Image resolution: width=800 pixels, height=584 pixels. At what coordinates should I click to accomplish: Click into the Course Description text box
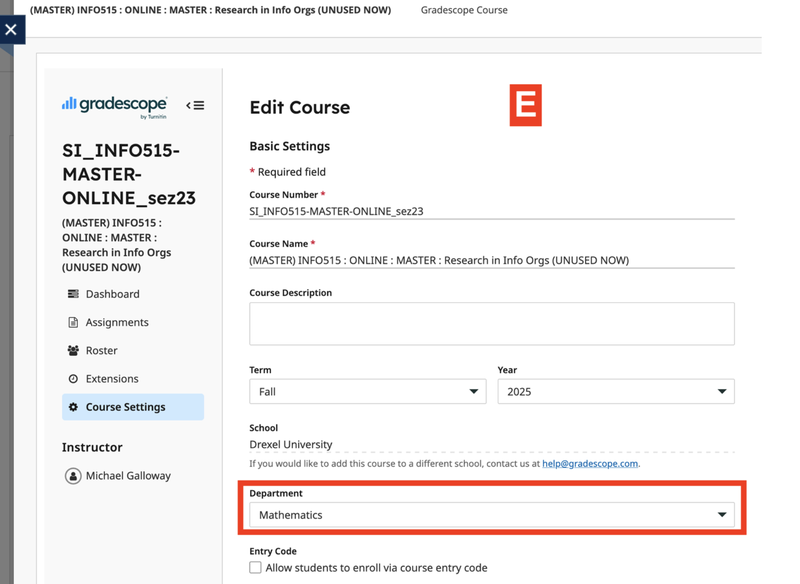[x=491, y=324]
